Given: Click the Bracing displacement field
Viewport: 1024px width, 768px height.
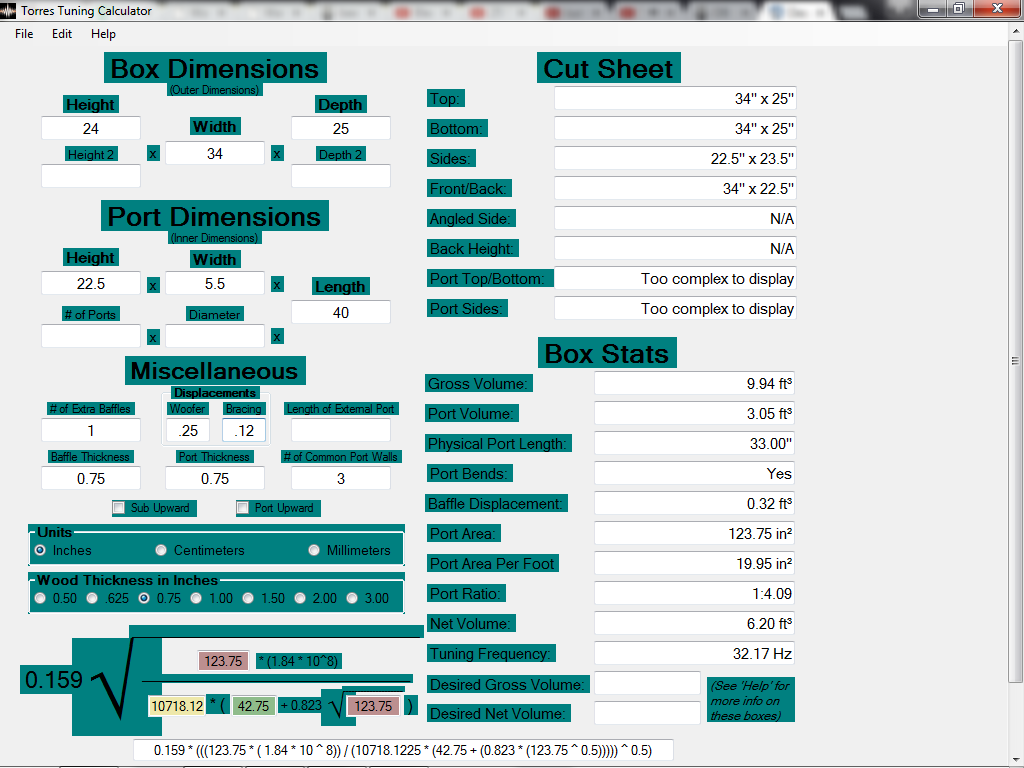Looking at the screenshot, I should [x=244, y=430].
